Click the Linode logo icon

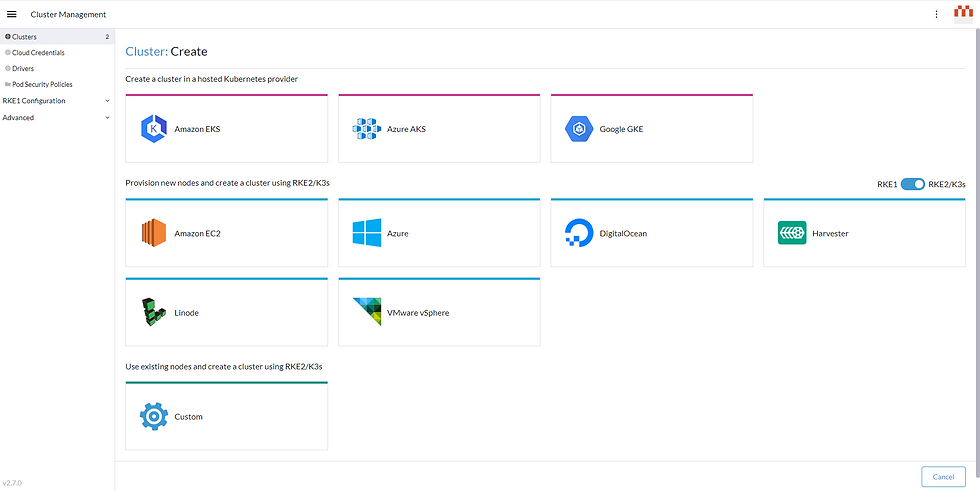click(x=154, y=312)
